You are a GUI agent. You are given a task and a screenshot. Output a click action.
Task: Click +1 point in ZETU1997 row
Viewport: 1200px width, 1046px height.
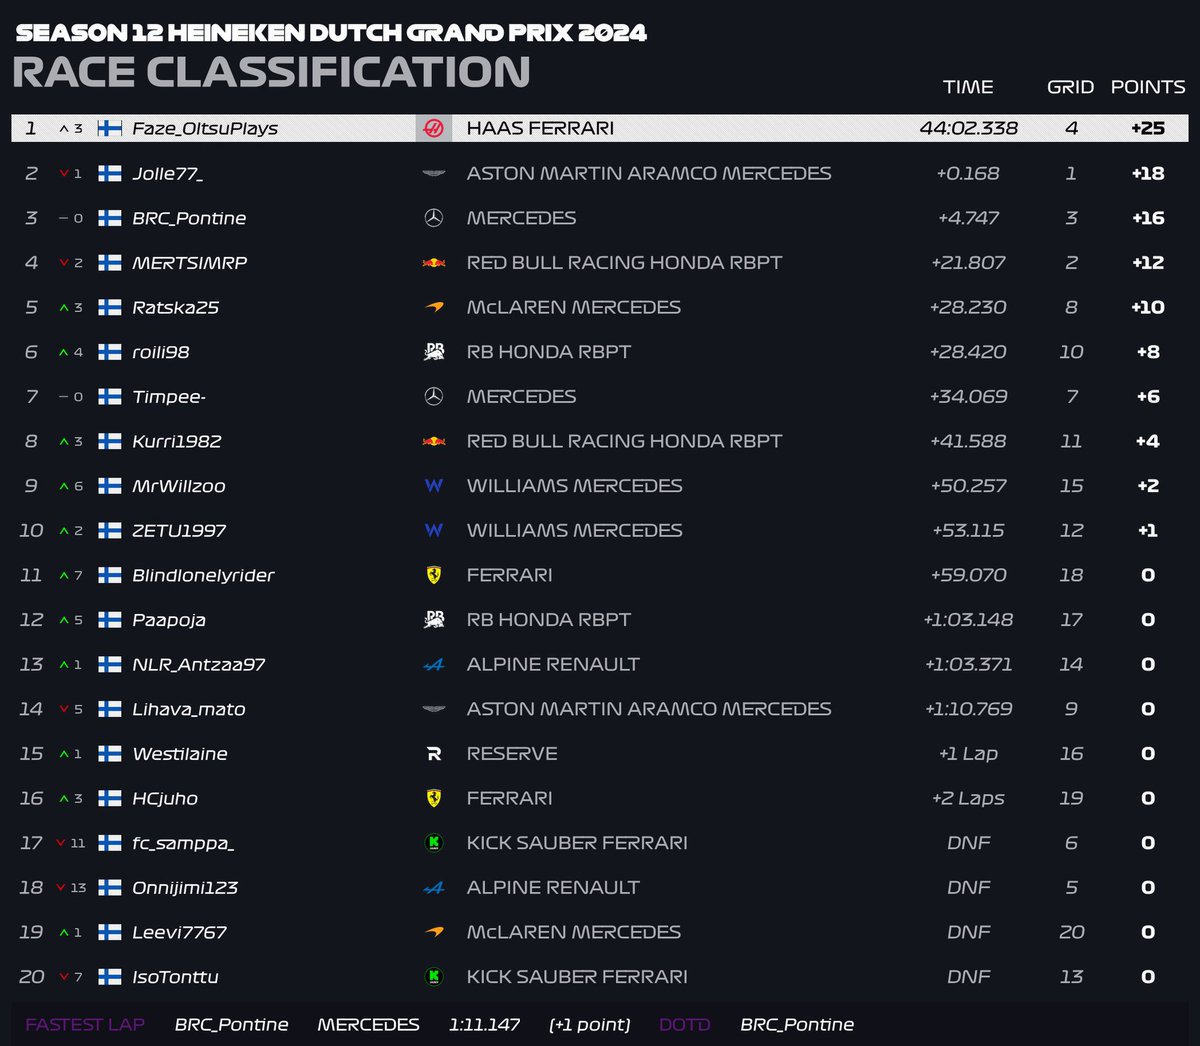1148,530
